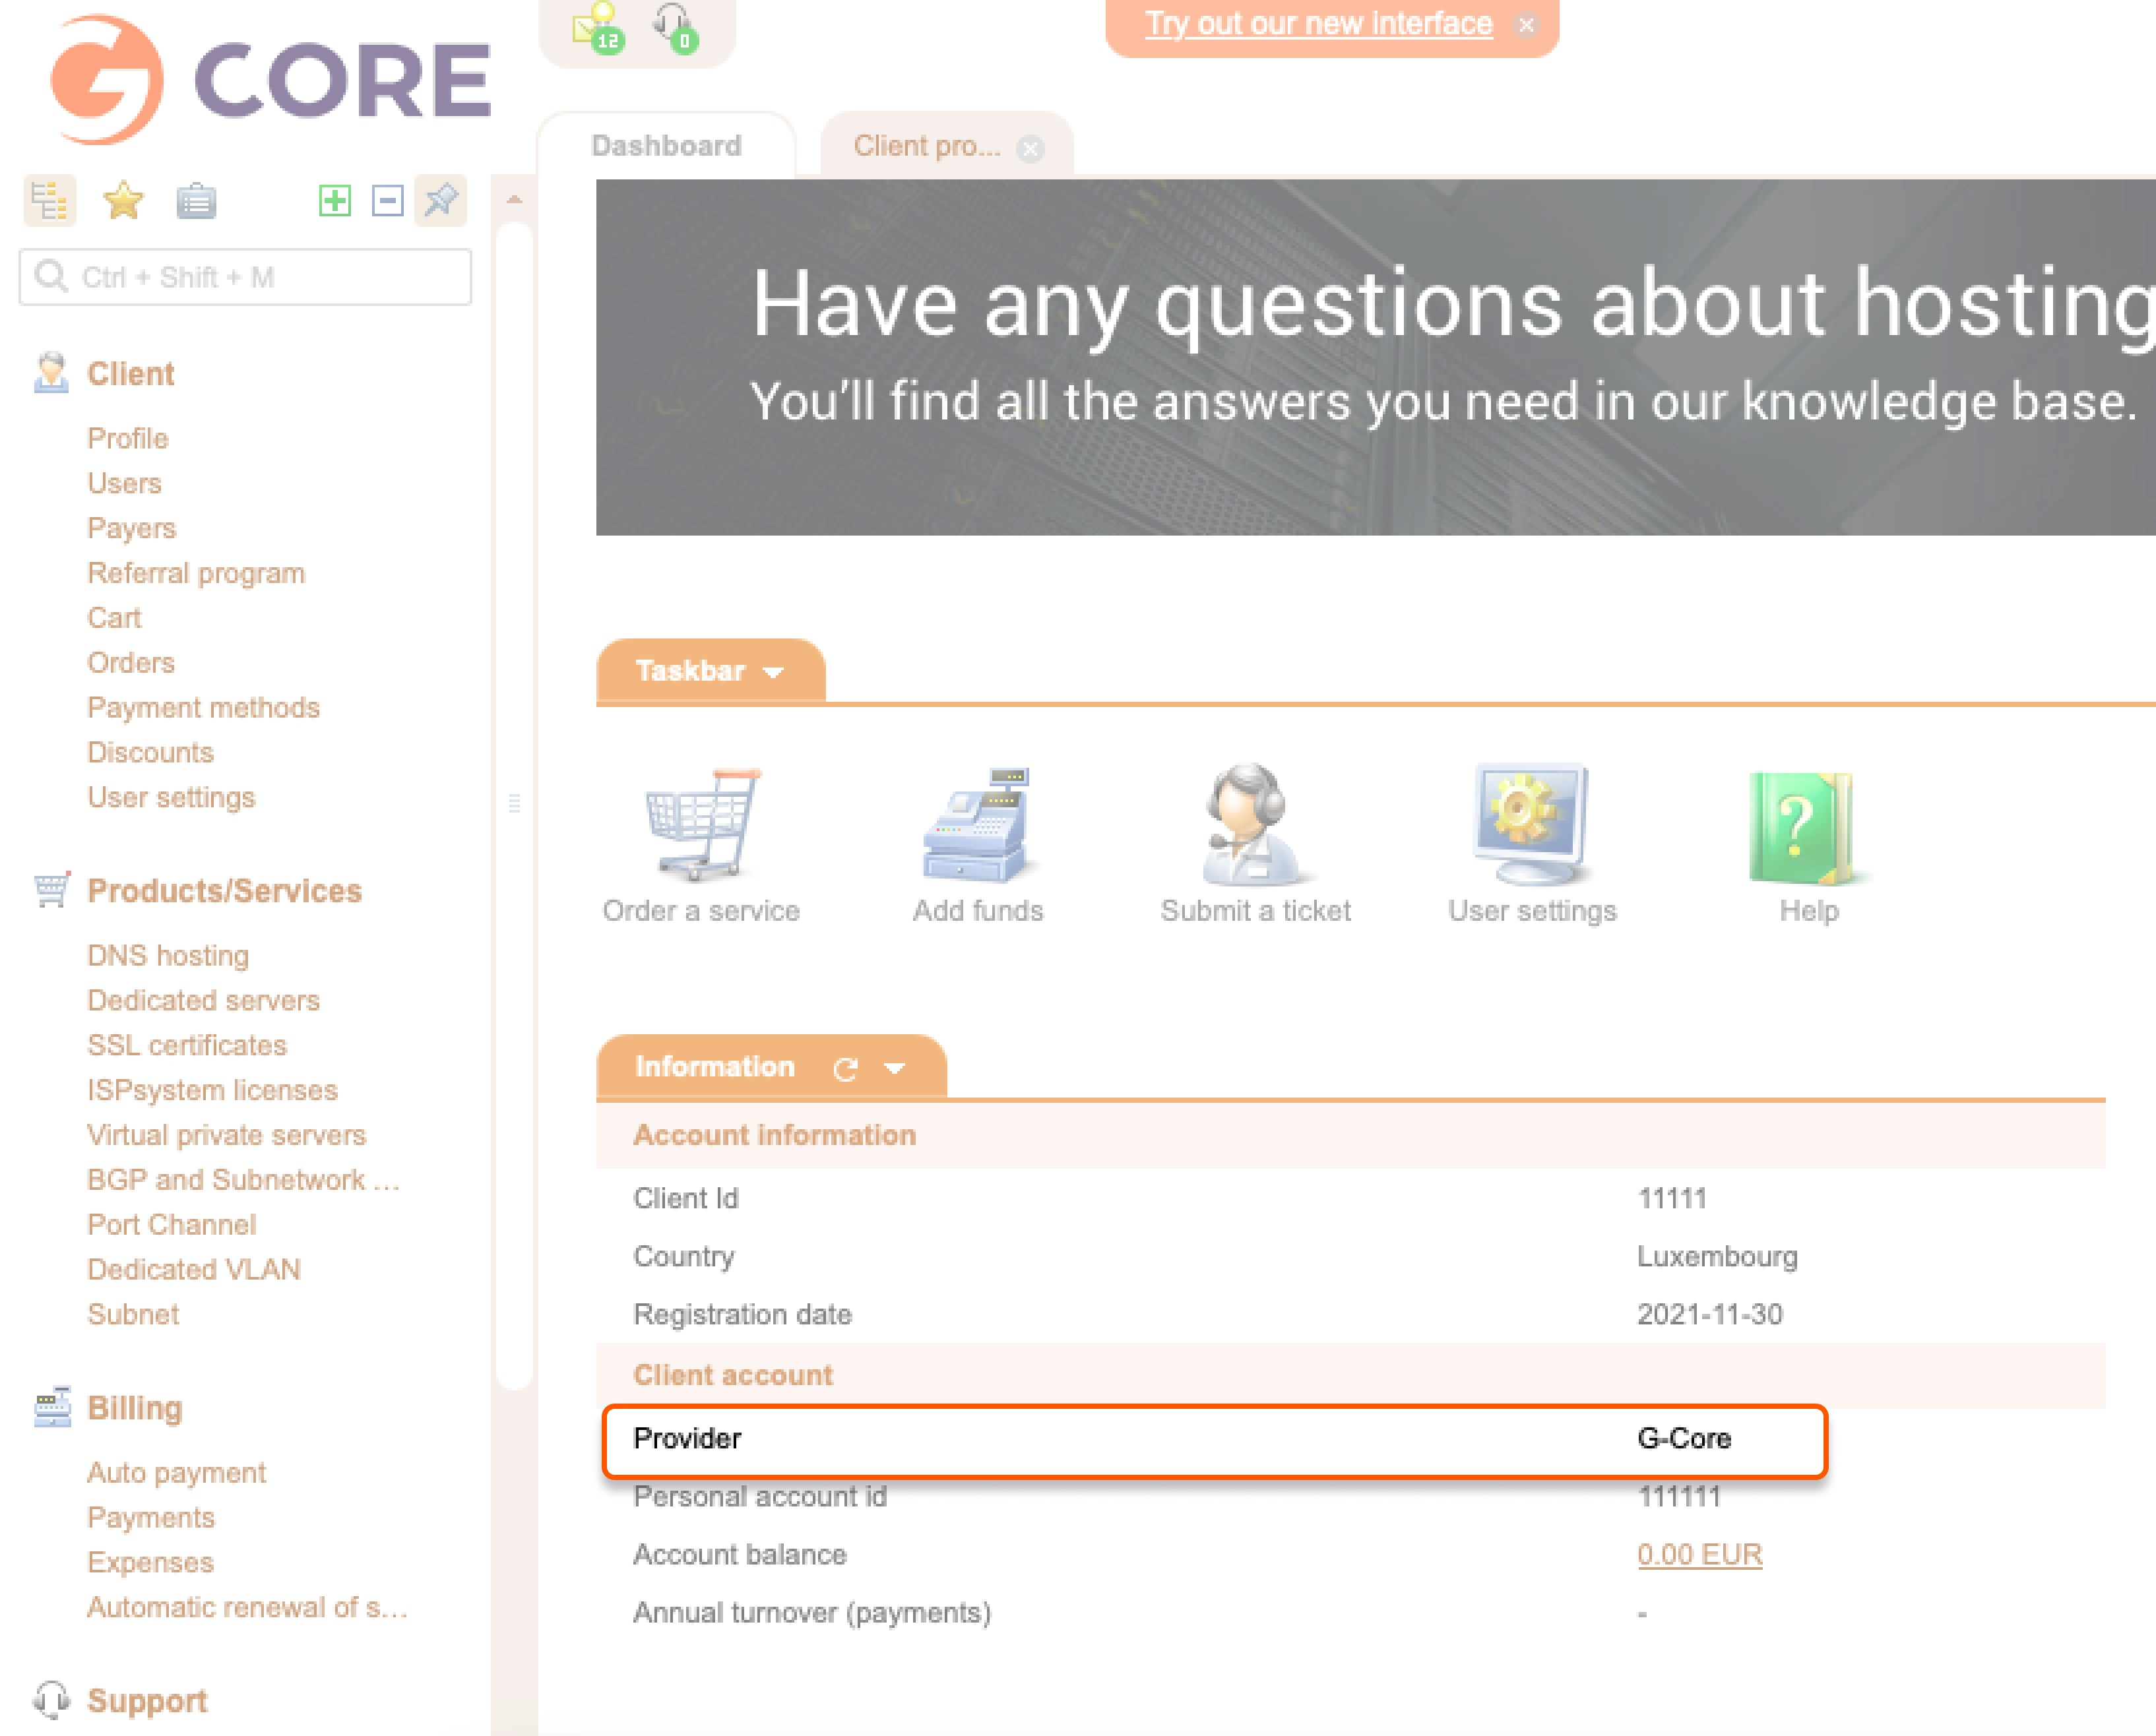Collapse all menu groups with the minus icon
2156x1736 pixels.
[x=388, y=201]
